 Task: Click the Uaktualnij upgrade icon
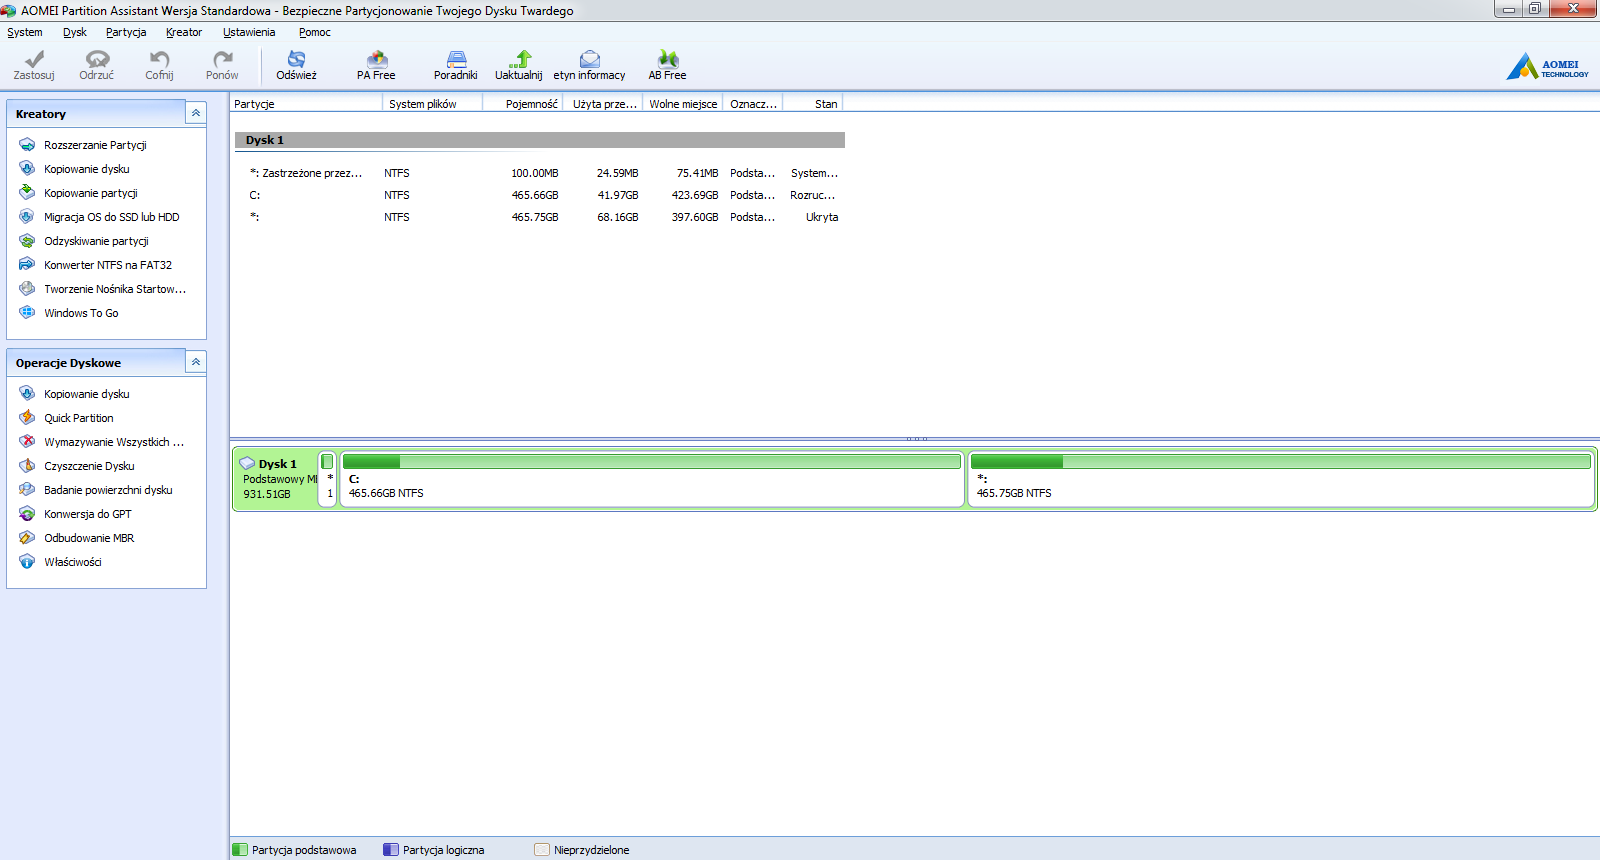coord(520,59)
